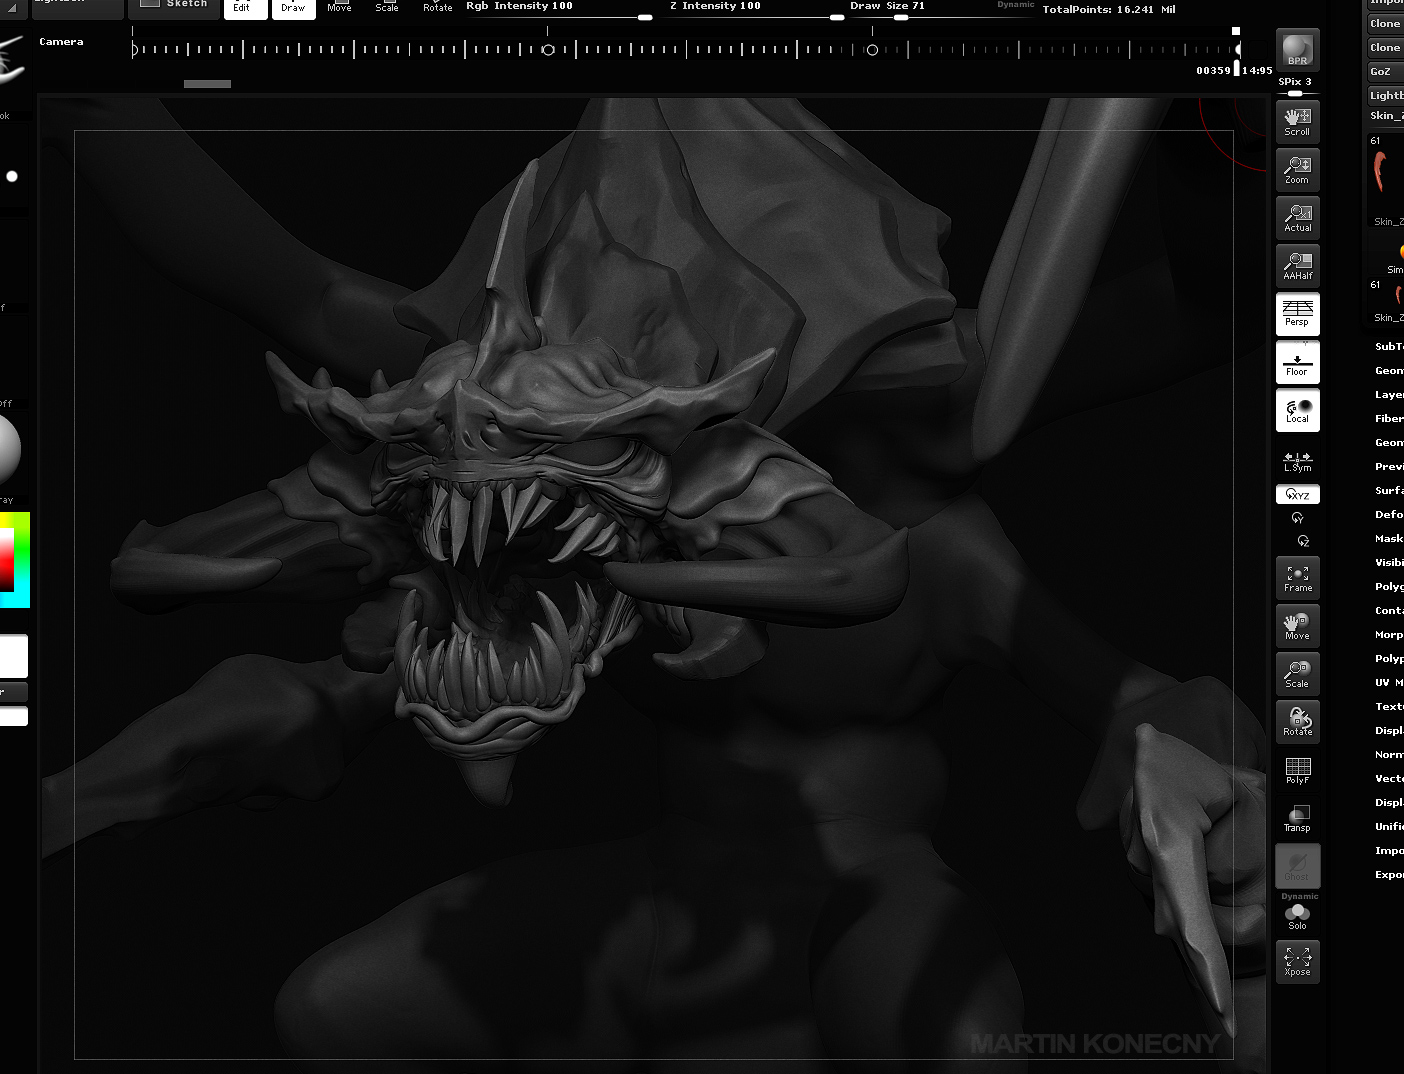
Task: Expand the Deformation palette section
Action: pos(1388,514)
